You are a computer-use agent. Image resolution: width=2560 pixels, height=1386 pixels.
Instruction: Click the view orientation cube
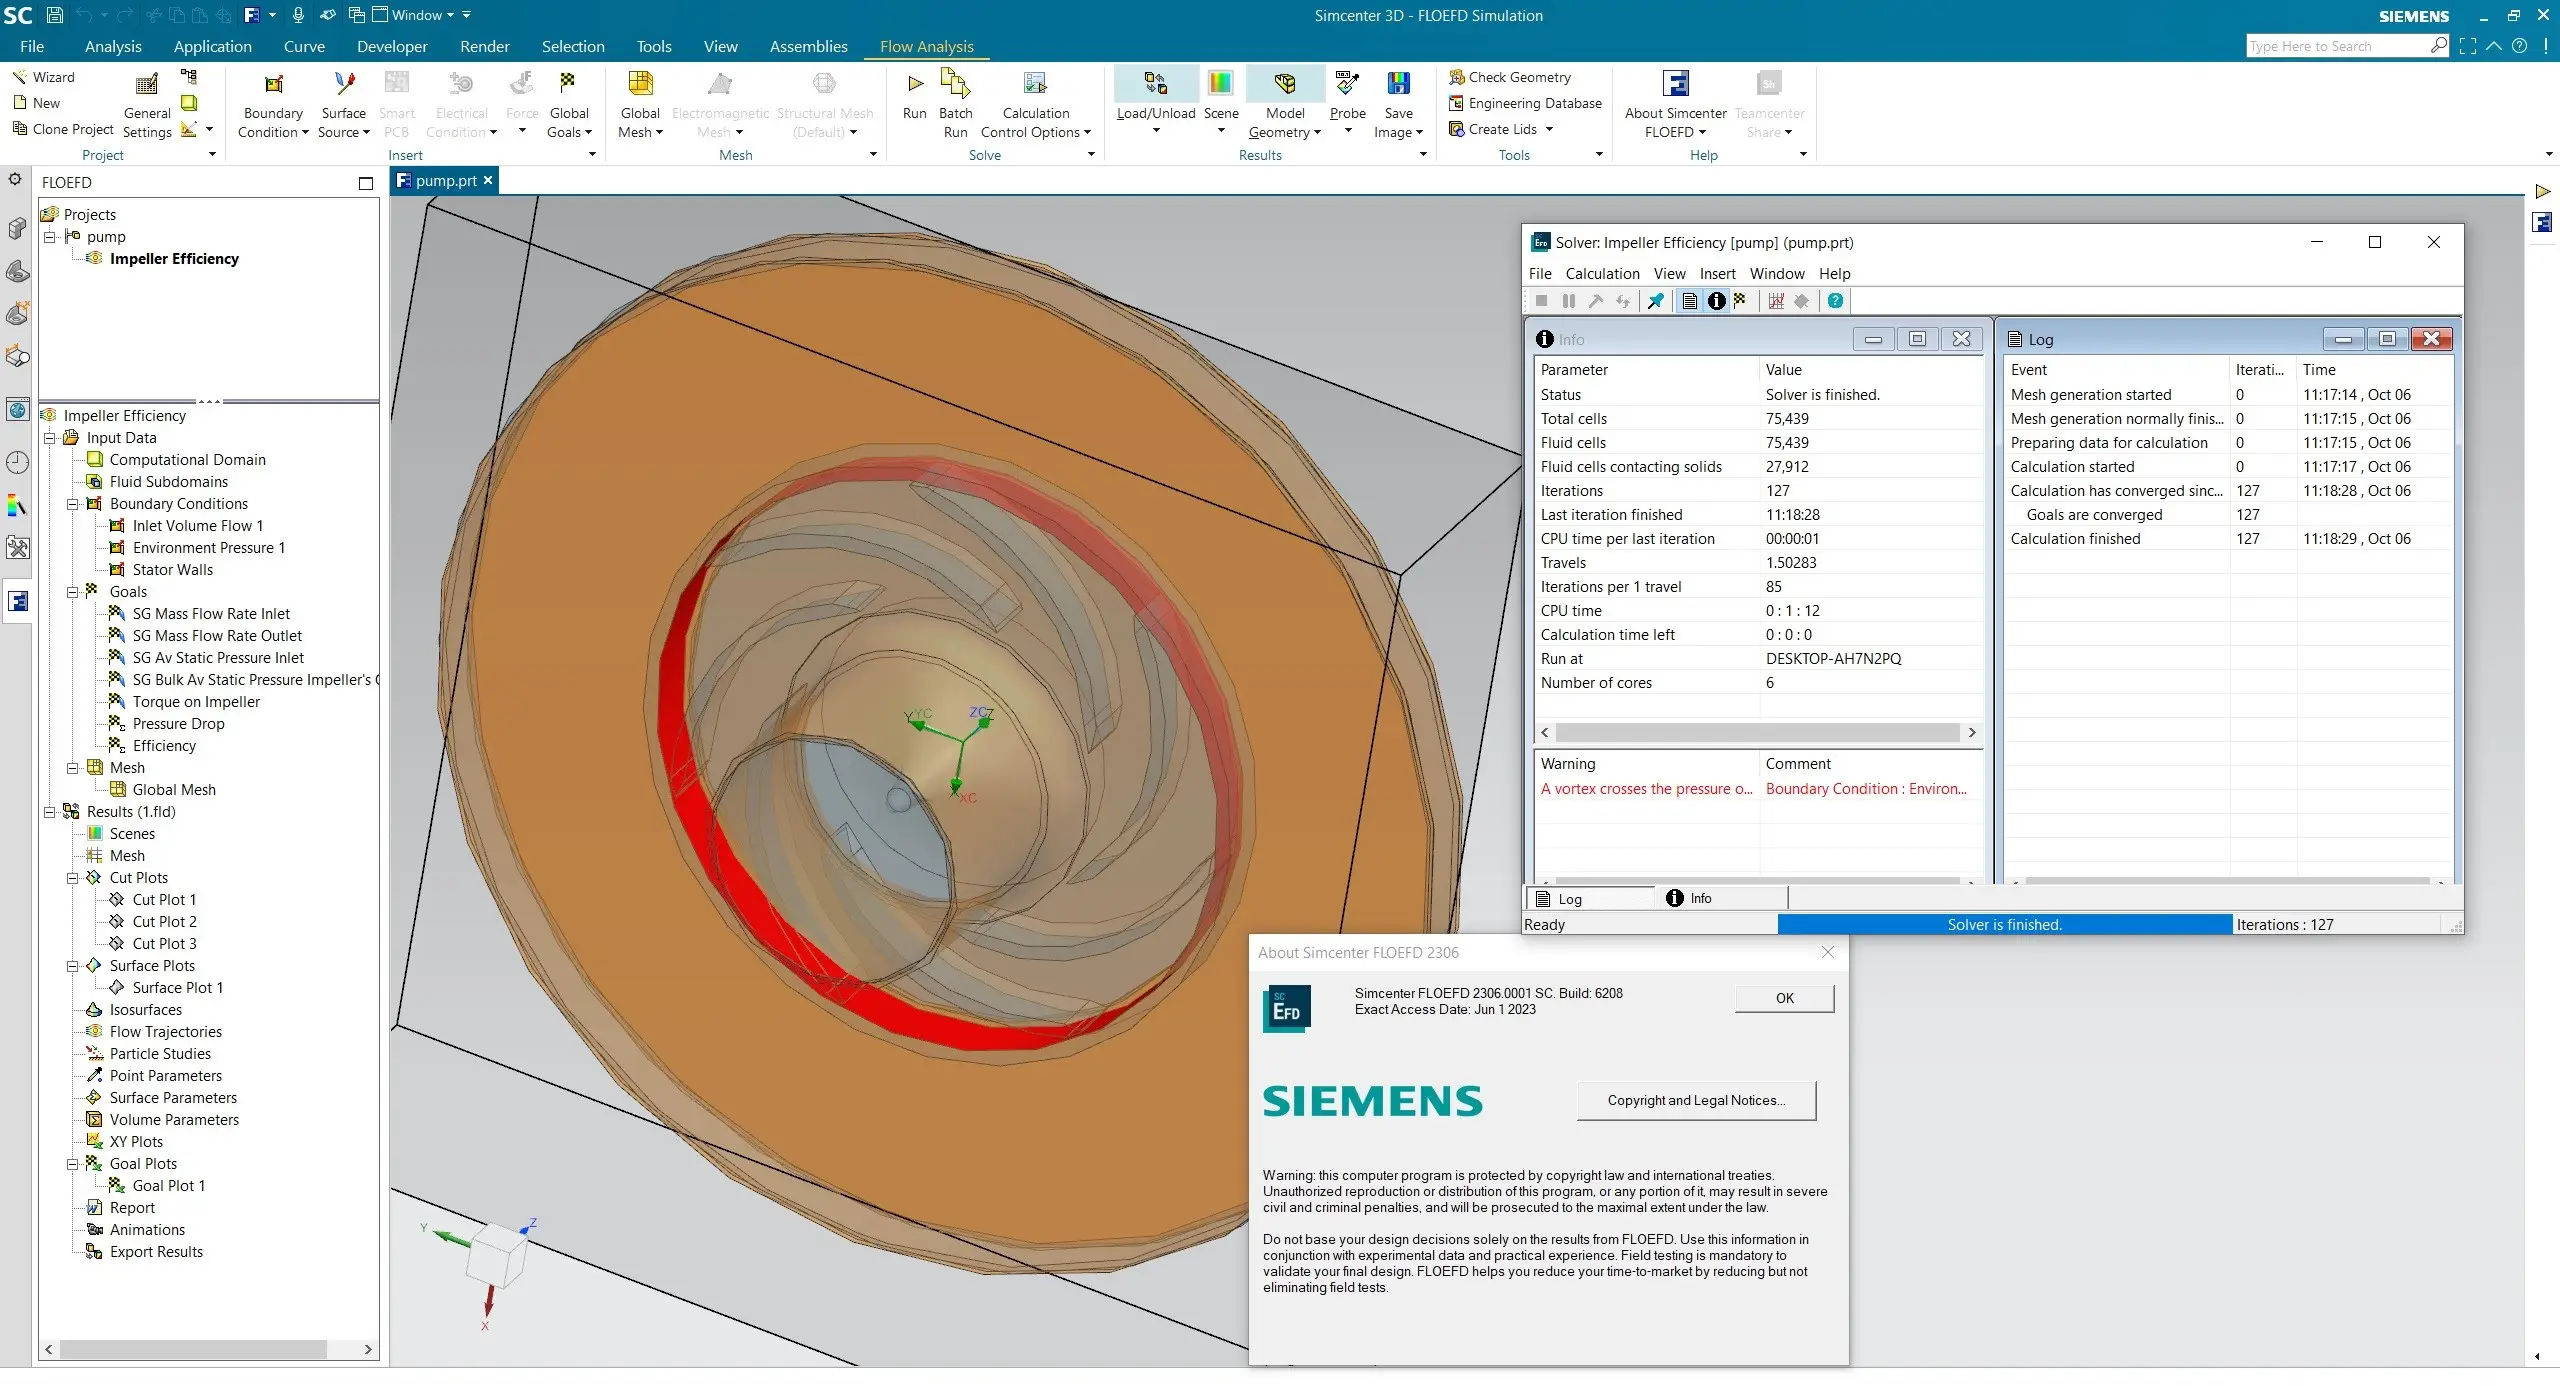coord(496,1254)
